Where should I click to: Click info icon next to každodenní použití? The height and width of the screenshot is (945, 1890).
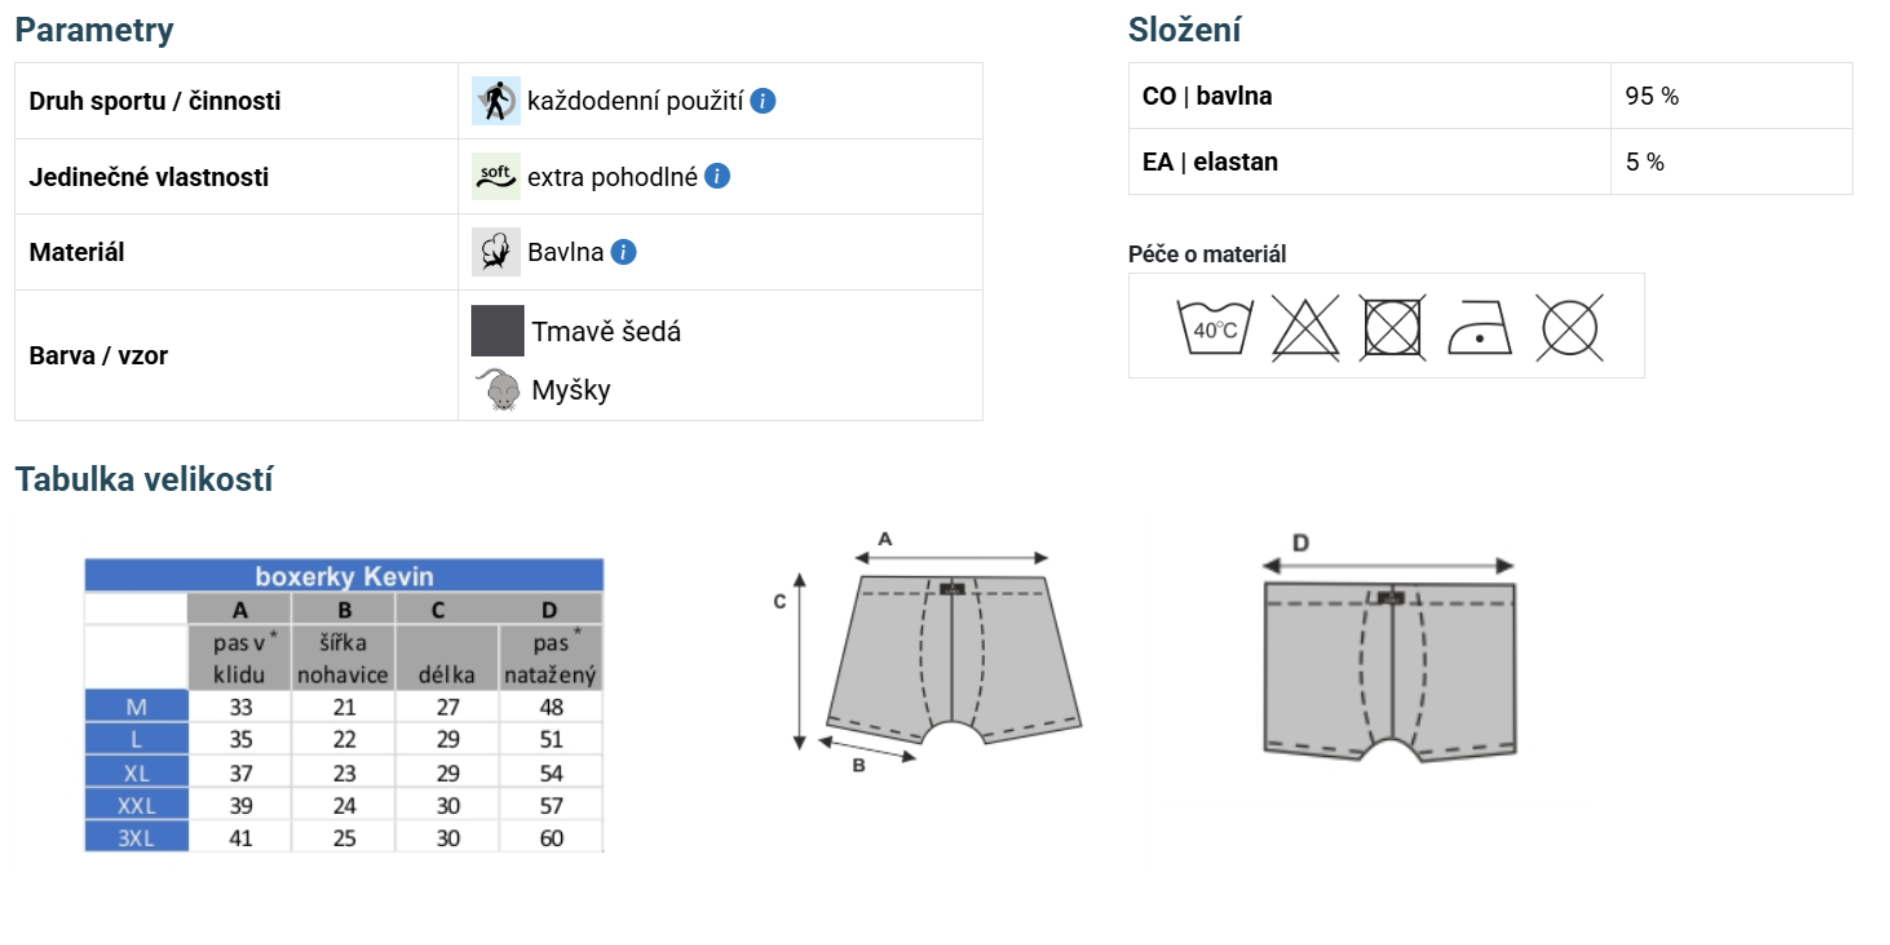pyautogui.click(x=763, y=101)
